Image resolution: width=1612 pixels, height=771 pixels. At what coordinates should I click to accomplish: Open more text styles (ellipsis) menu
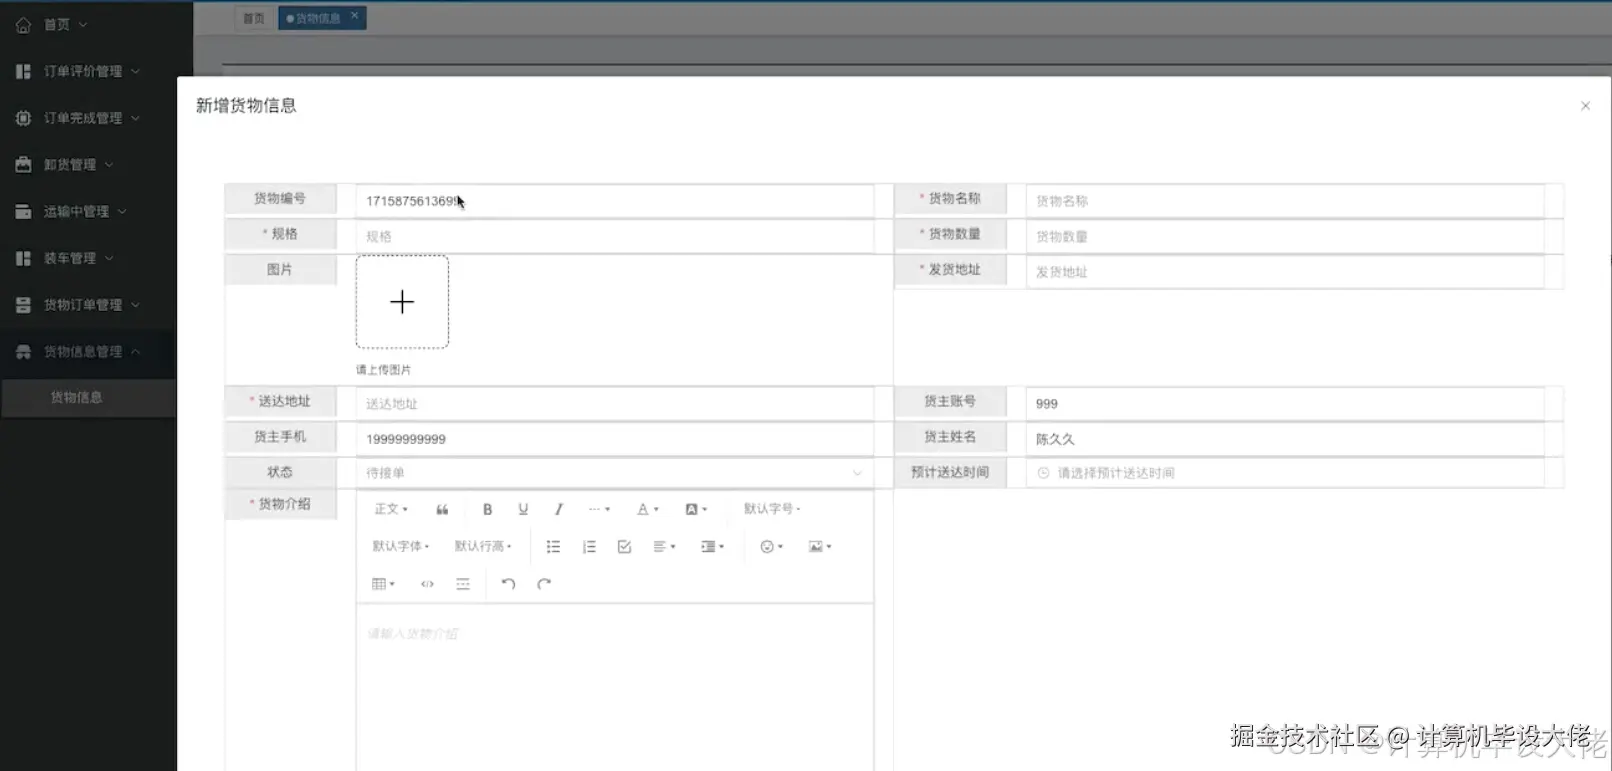(x=599, y=509)
